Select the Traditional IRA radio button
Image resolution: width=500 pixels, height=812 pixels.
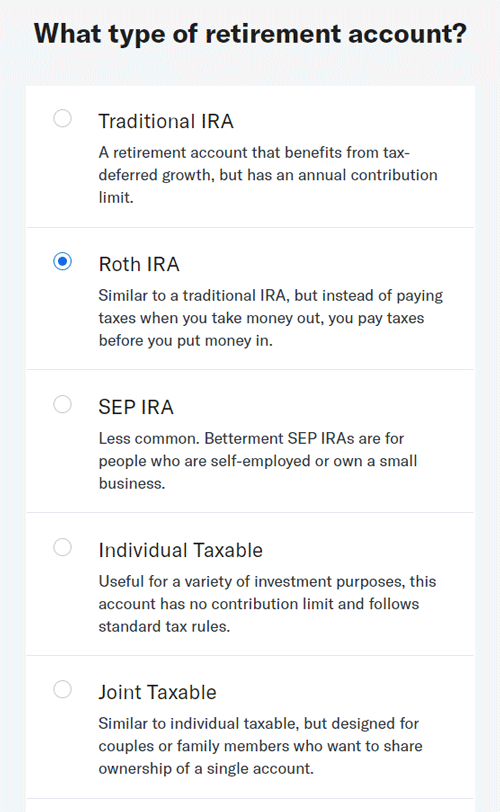[63, 119]
